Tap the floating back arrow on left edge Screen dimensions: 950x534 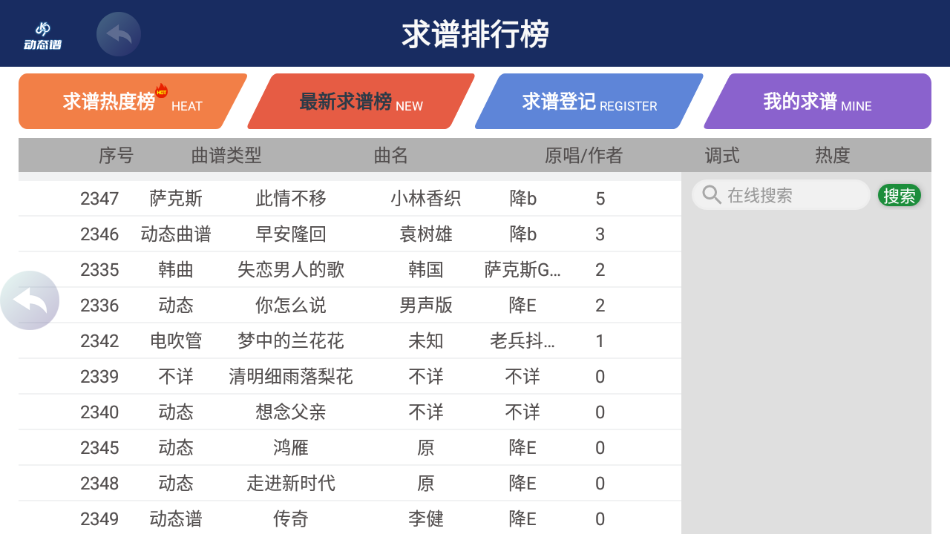[30, 300]
